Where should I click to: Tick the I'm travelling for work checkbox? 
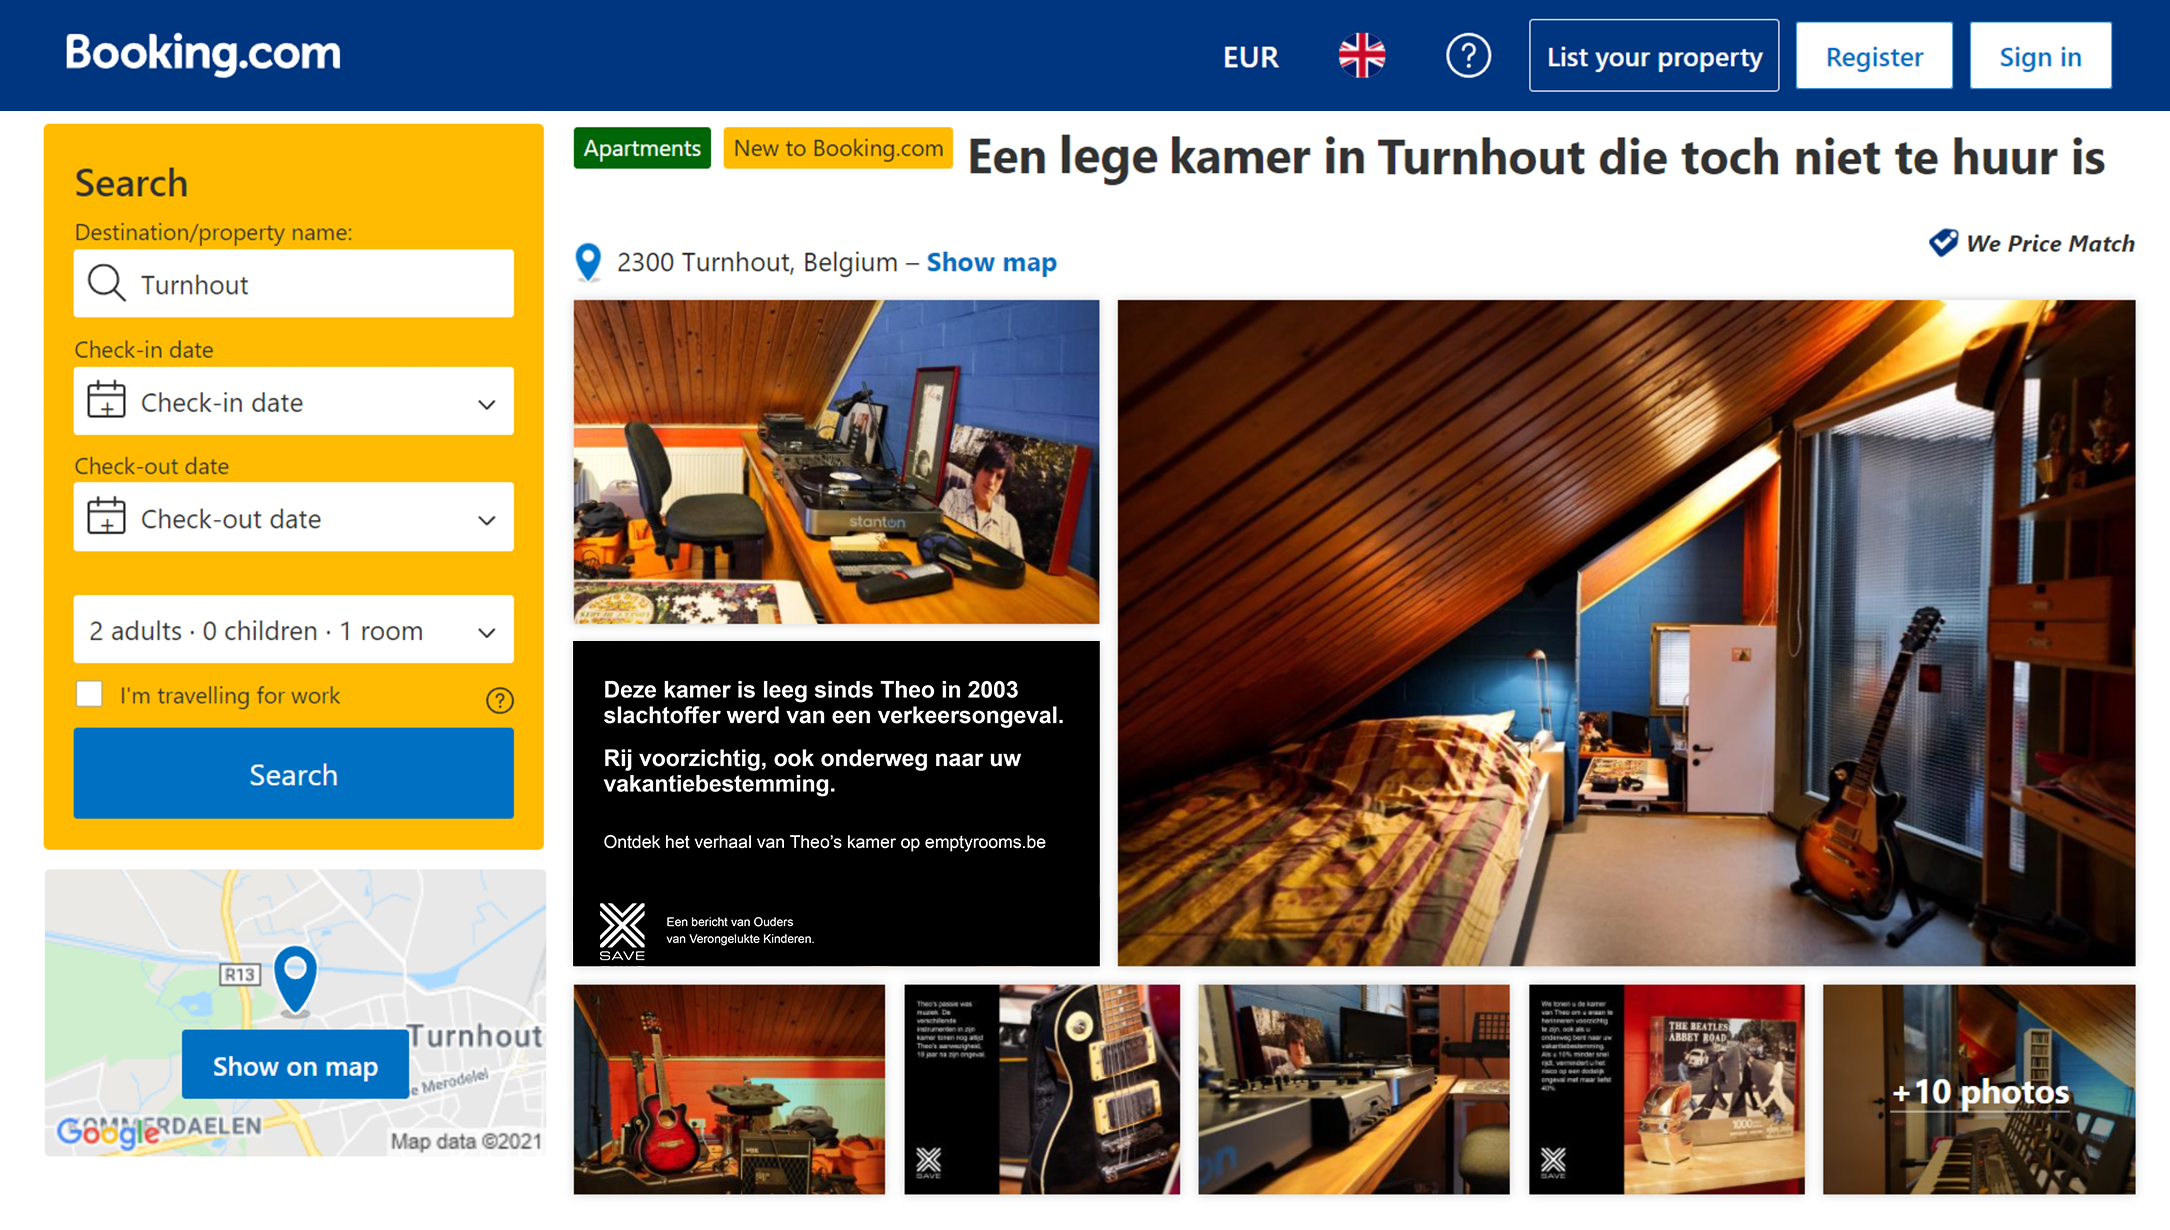tap(90, 694)
